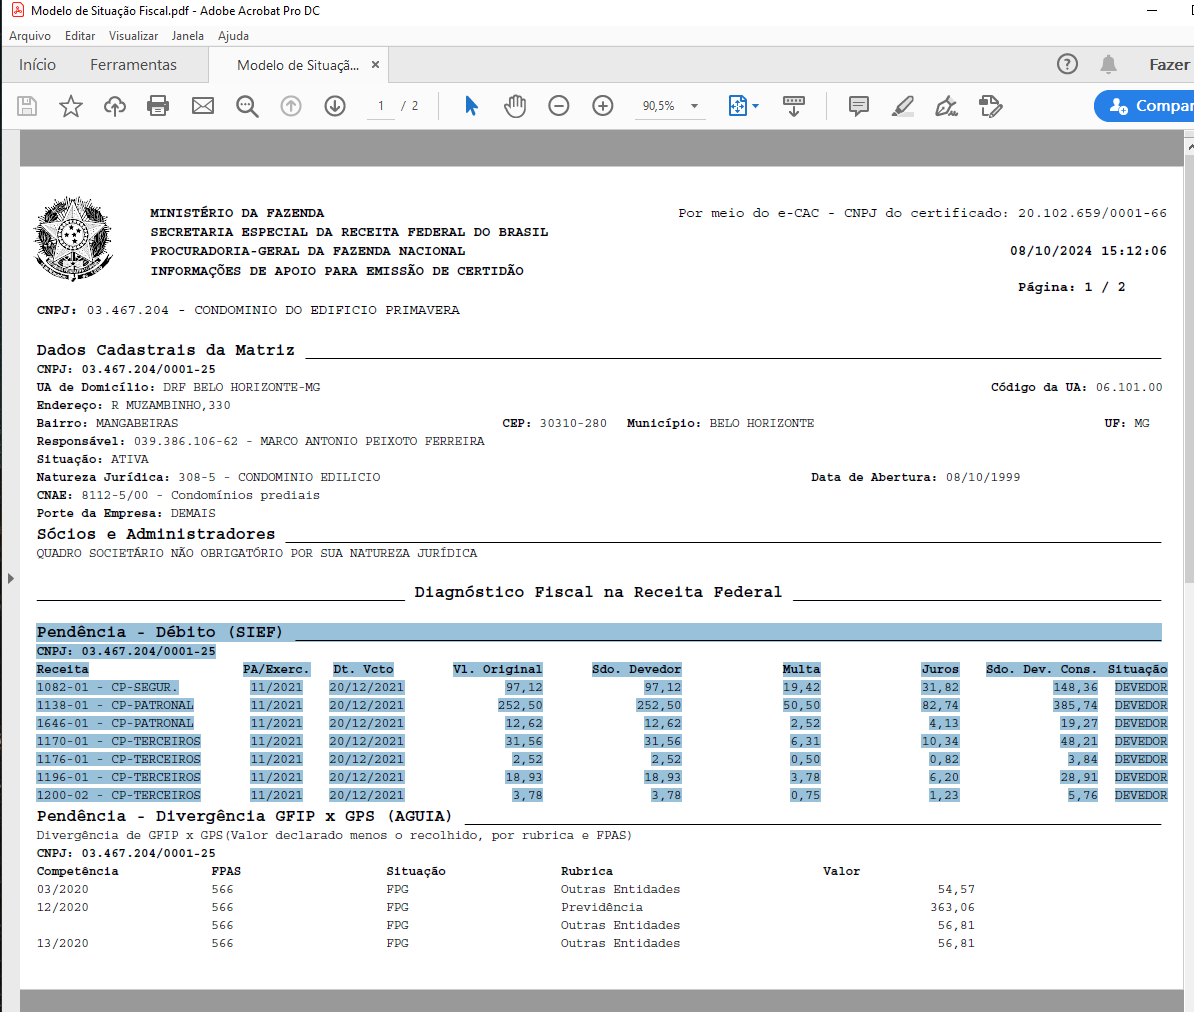Choose the Selection arrow tool
1194x1012 pixels.
pyautogui.click(x=472, y=106)
